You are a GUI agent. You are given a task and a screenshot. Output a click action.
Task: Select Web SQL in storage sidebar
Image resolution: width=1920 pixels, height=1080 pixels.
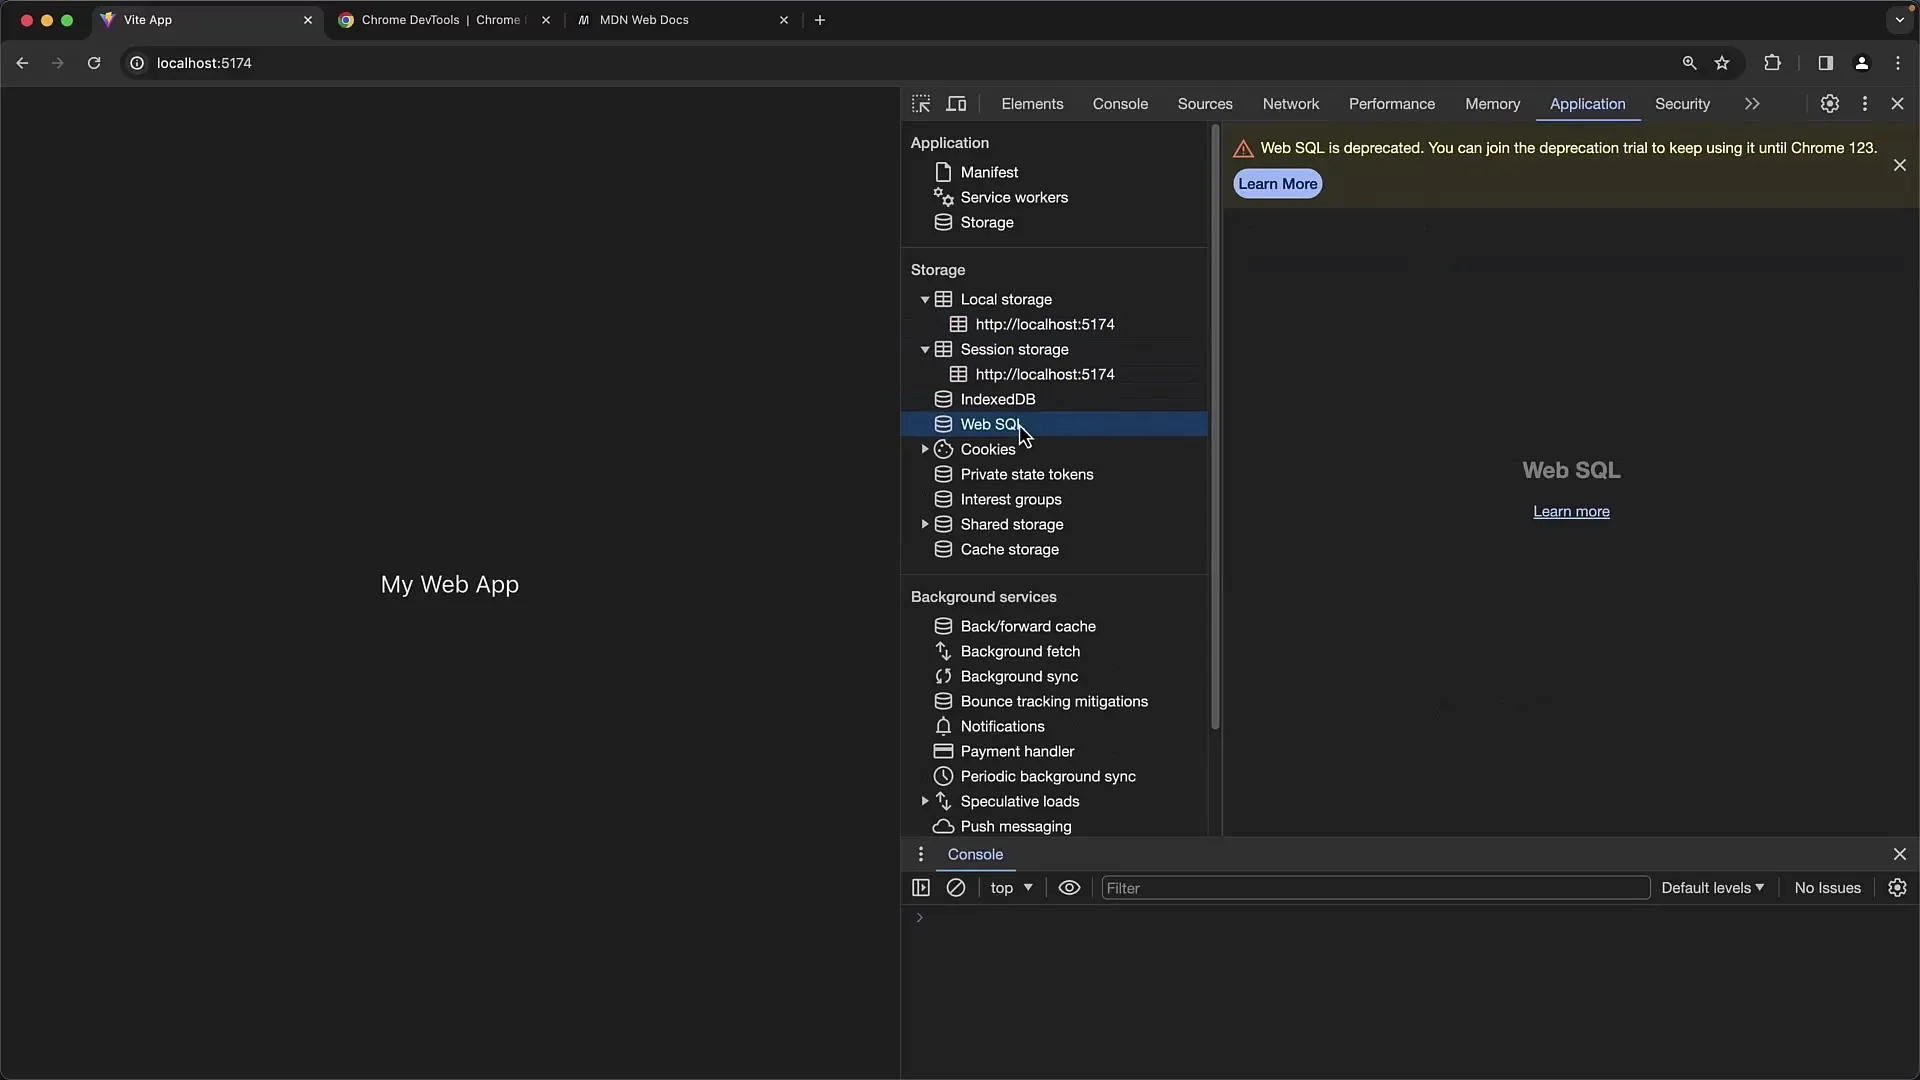pos(989,423)
